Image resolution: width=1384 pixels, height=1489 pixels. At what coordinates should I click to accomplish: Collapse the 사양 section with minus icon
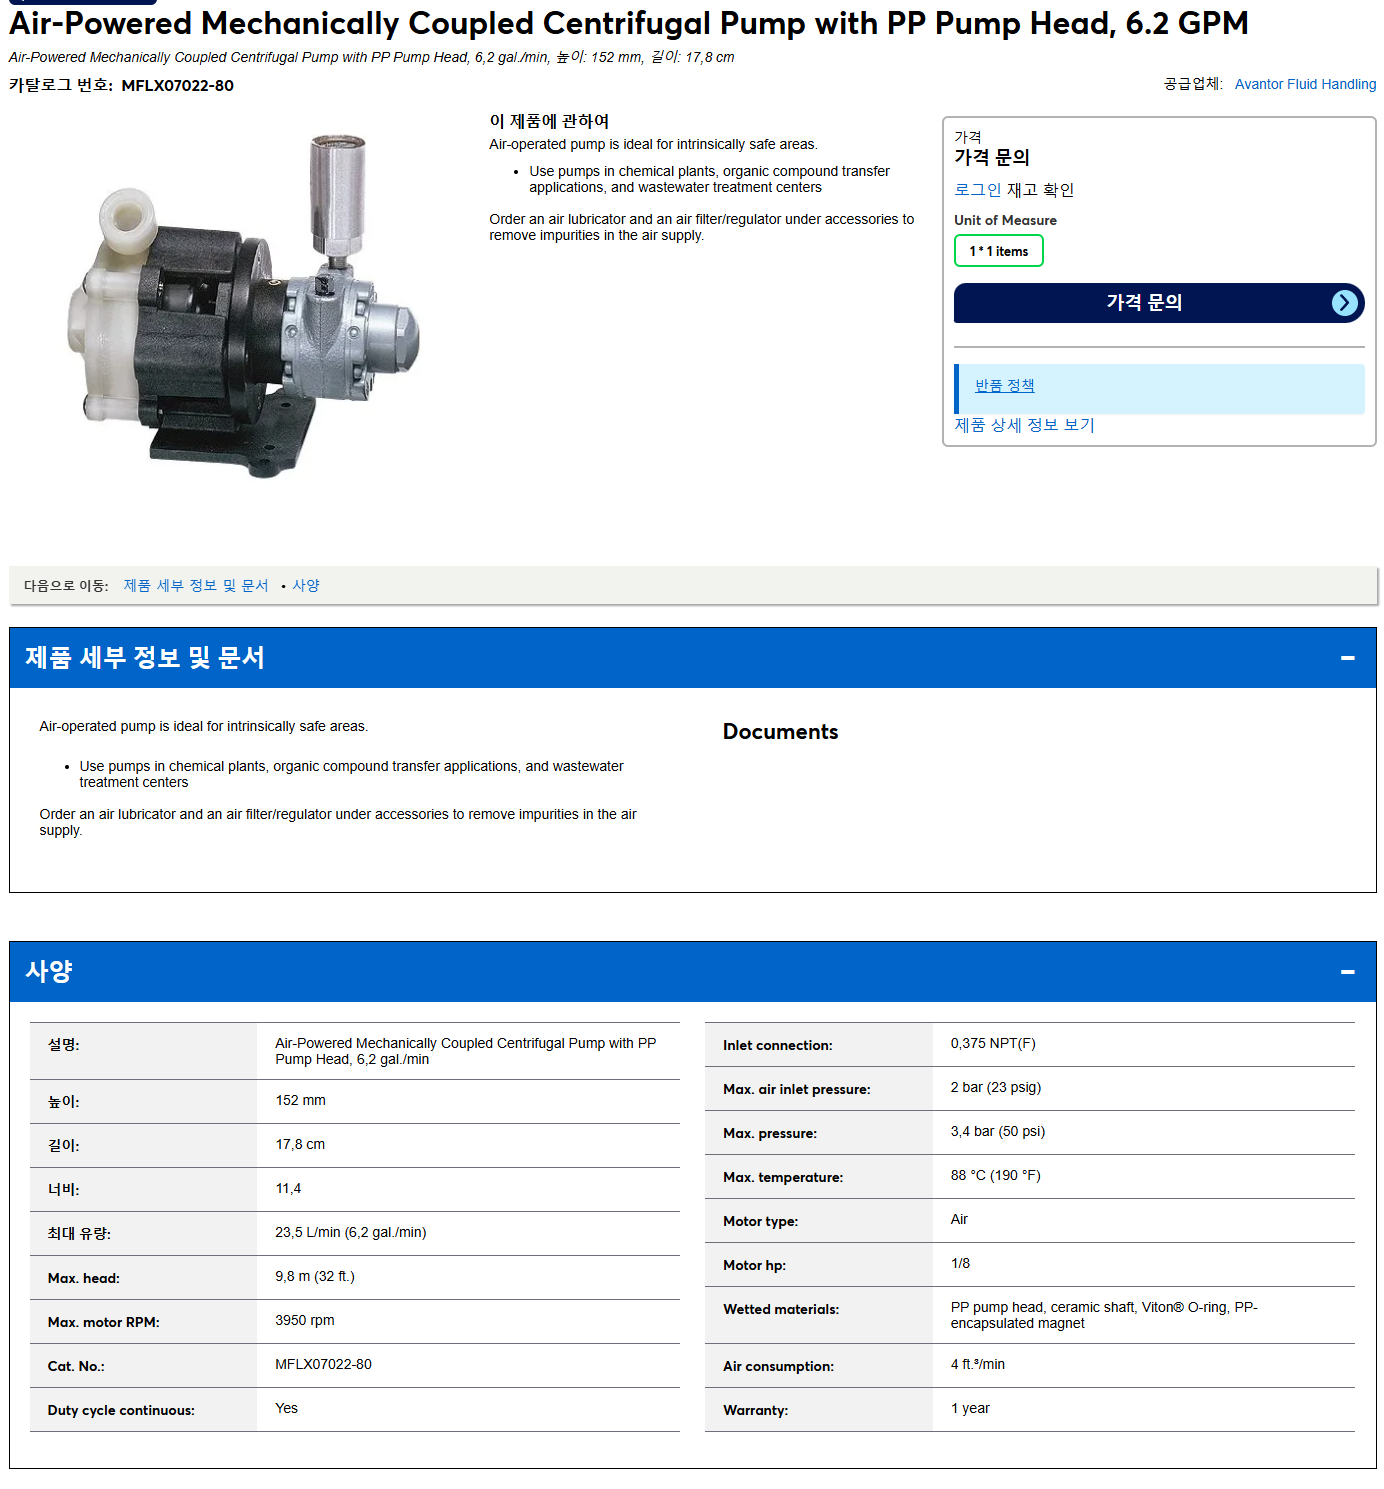tap(1347, 972)
